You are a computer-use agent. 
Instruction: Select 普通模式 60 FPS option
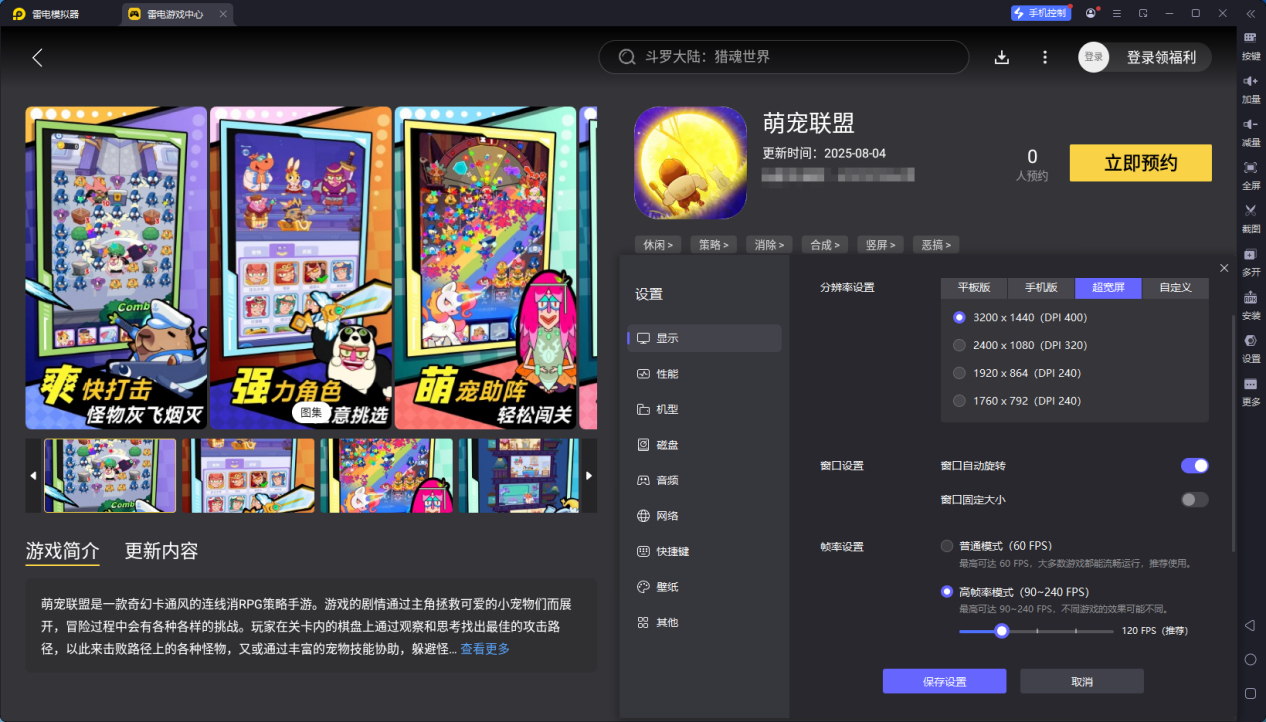(947, 546)
